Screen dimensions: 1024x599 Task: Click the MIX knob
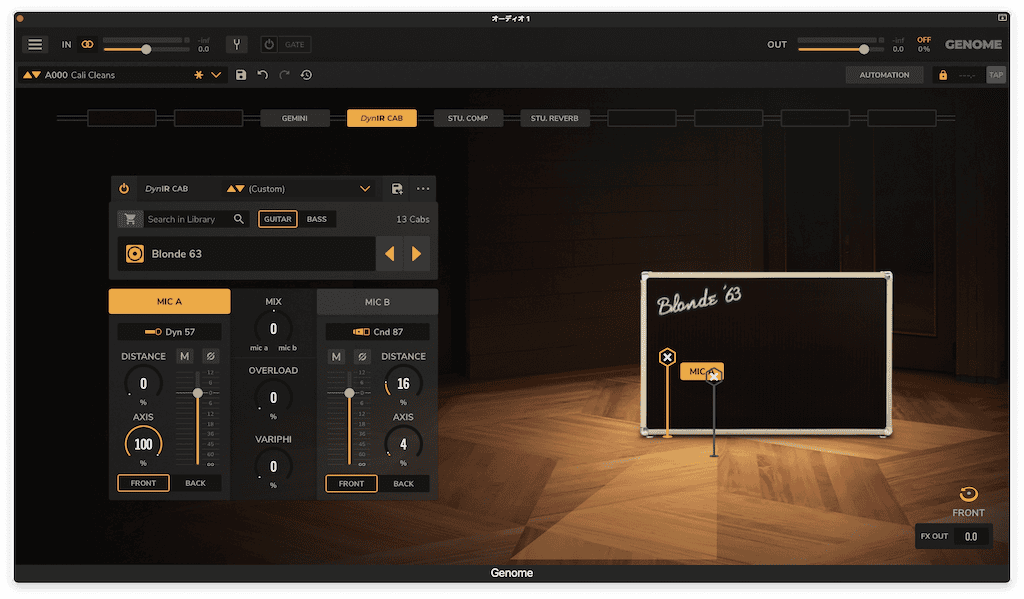tap(273, 329)
